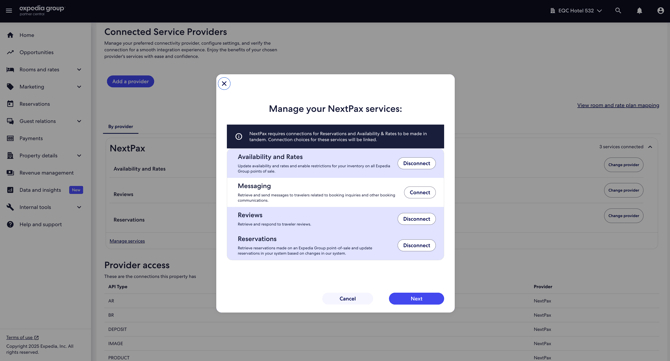Click the Provider access heading
The height and width of the screenshot is (361, 670).
[137, 265]
